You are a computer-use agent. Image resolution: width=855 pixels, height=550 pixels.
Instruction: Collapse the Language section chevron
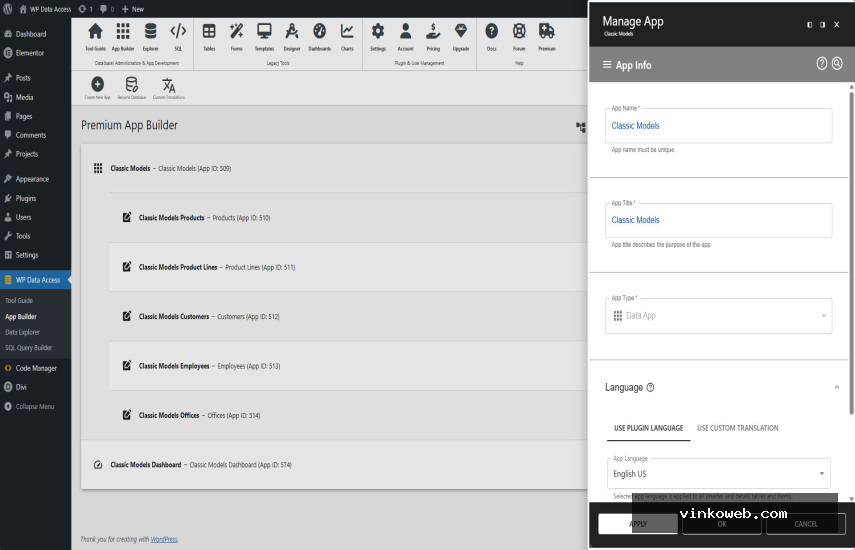836,387
